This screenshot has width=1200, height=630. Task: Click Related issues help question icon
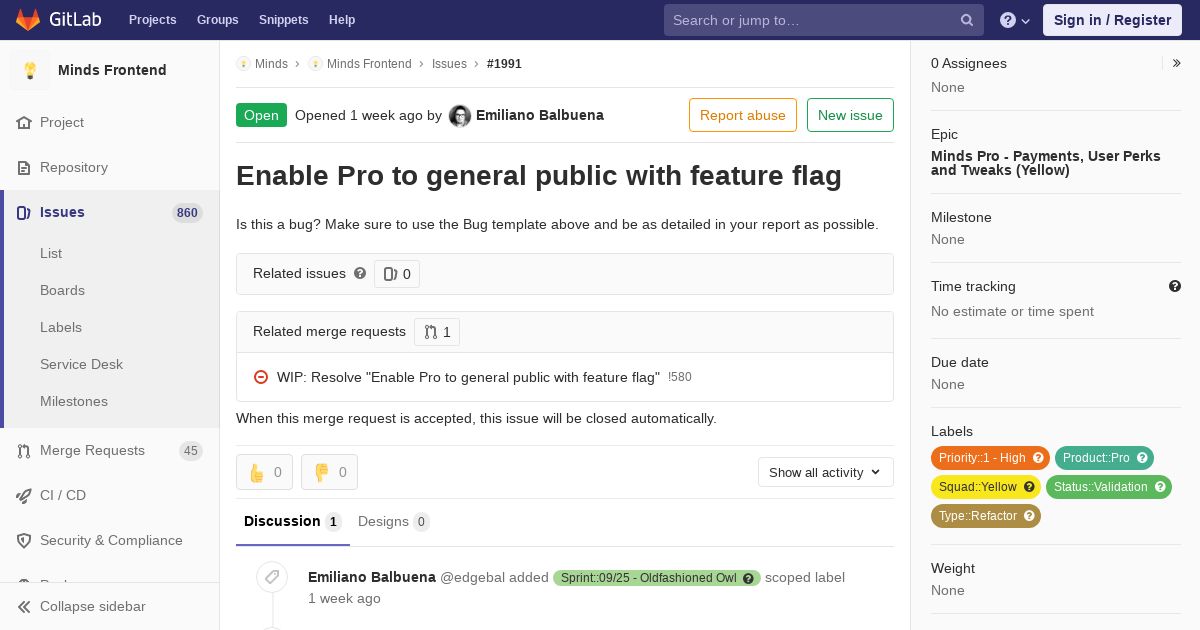coord(360,273)
